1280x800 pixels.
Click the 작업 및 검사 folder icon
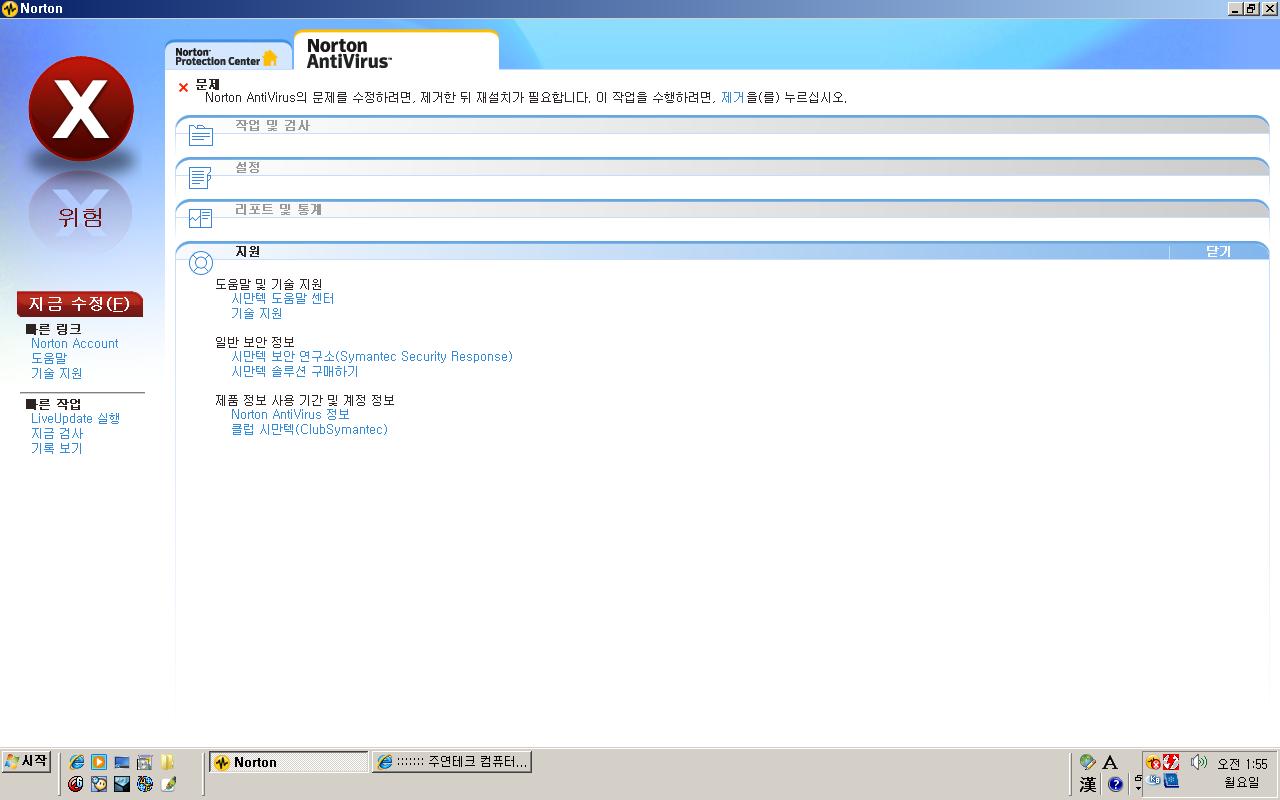tap(201, 135)
